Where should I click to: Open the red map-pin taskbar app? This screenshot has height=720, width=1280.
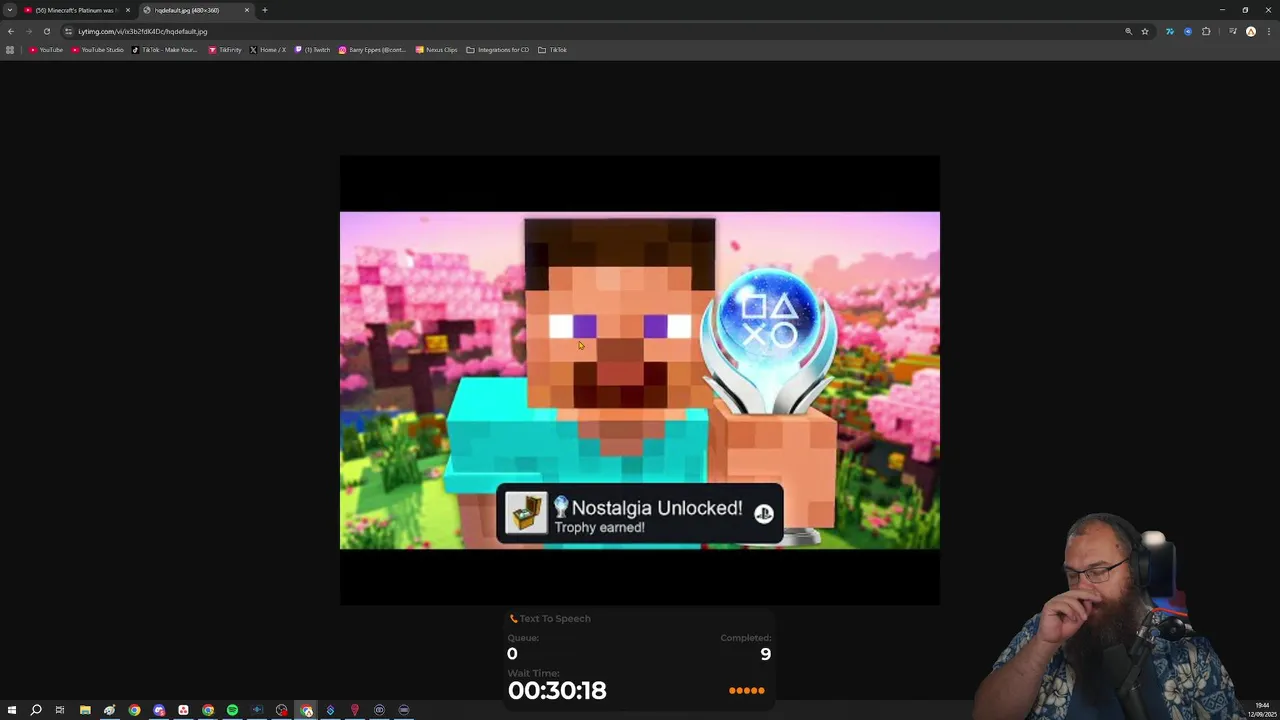click(354, 710)
